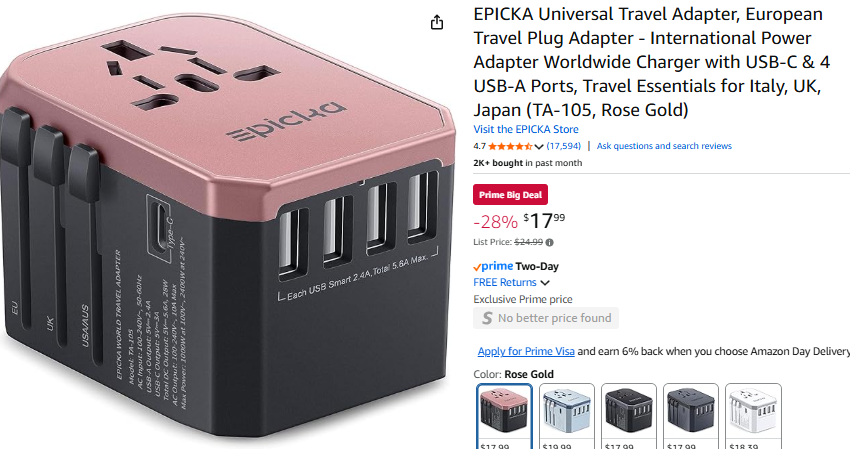Choose the white adapter color option

point(754,415)
